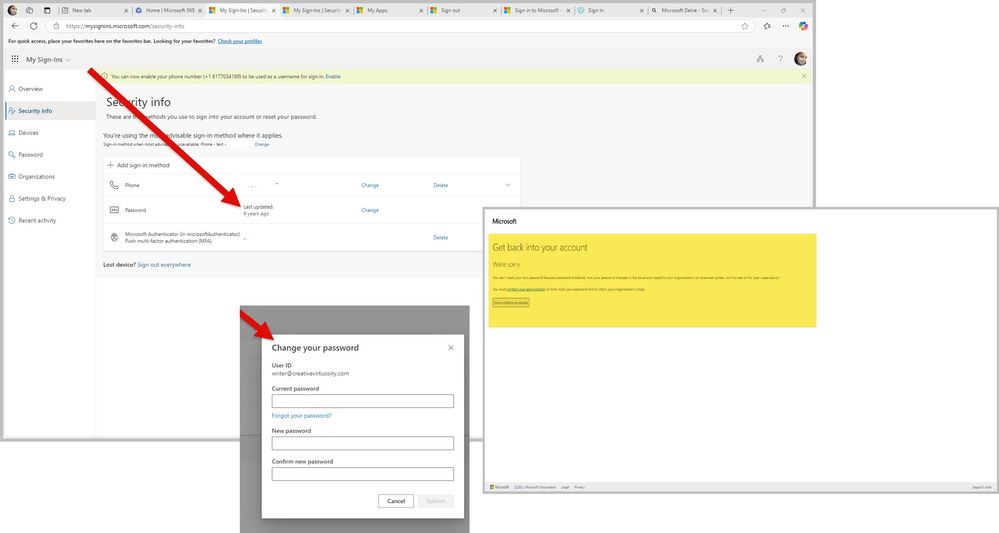Open the app launcher waffle grid

click(x=15, y=59)
